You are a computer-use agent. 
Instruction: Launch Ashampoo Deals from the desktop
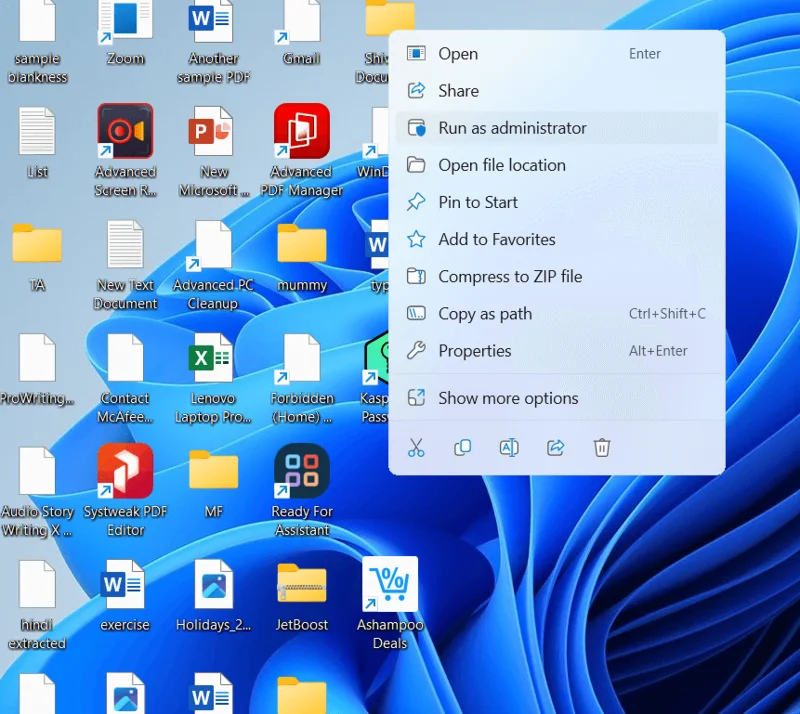[x=388, y=583]
